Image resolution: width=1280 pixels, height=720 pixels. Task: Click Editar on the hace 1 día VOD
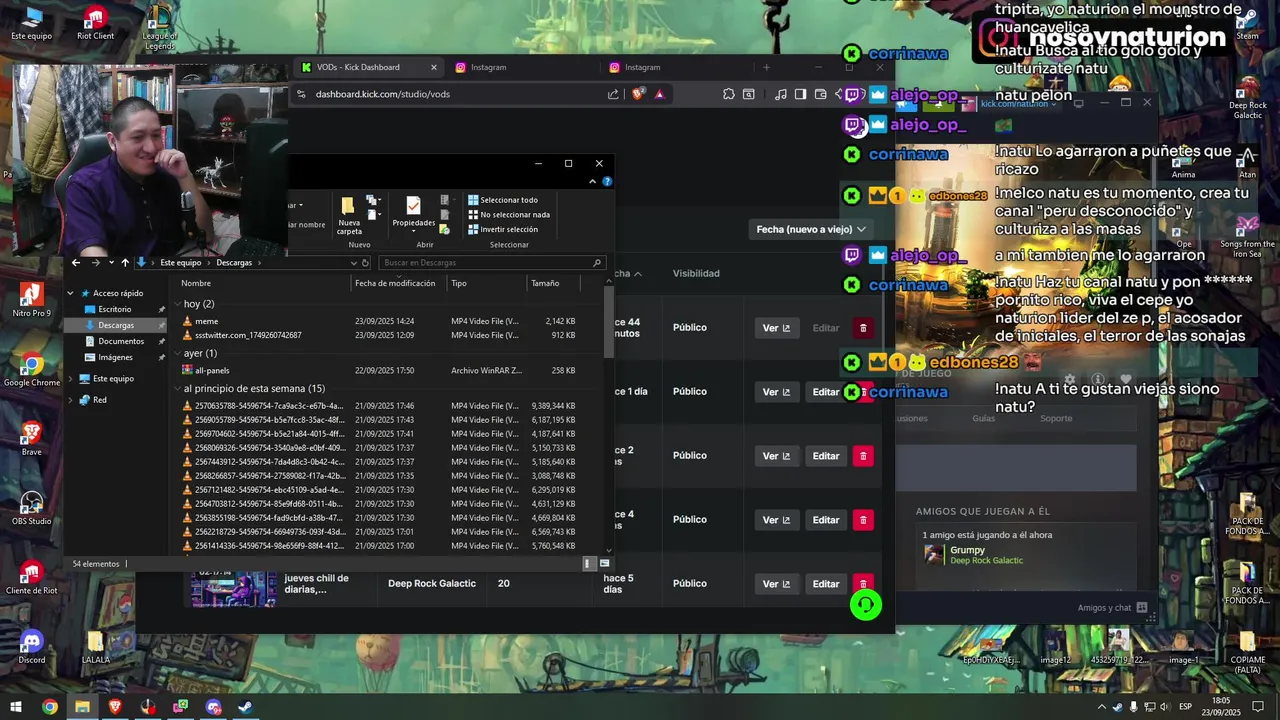pyautogui.click(x=826, y=392)
